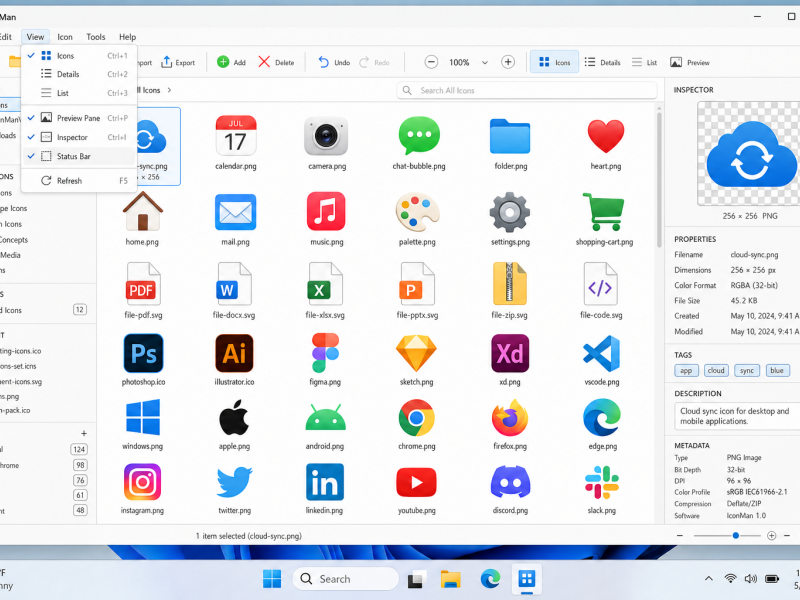Click the green Add button
This screenshot has width=800, height=600.
point(232,62)
